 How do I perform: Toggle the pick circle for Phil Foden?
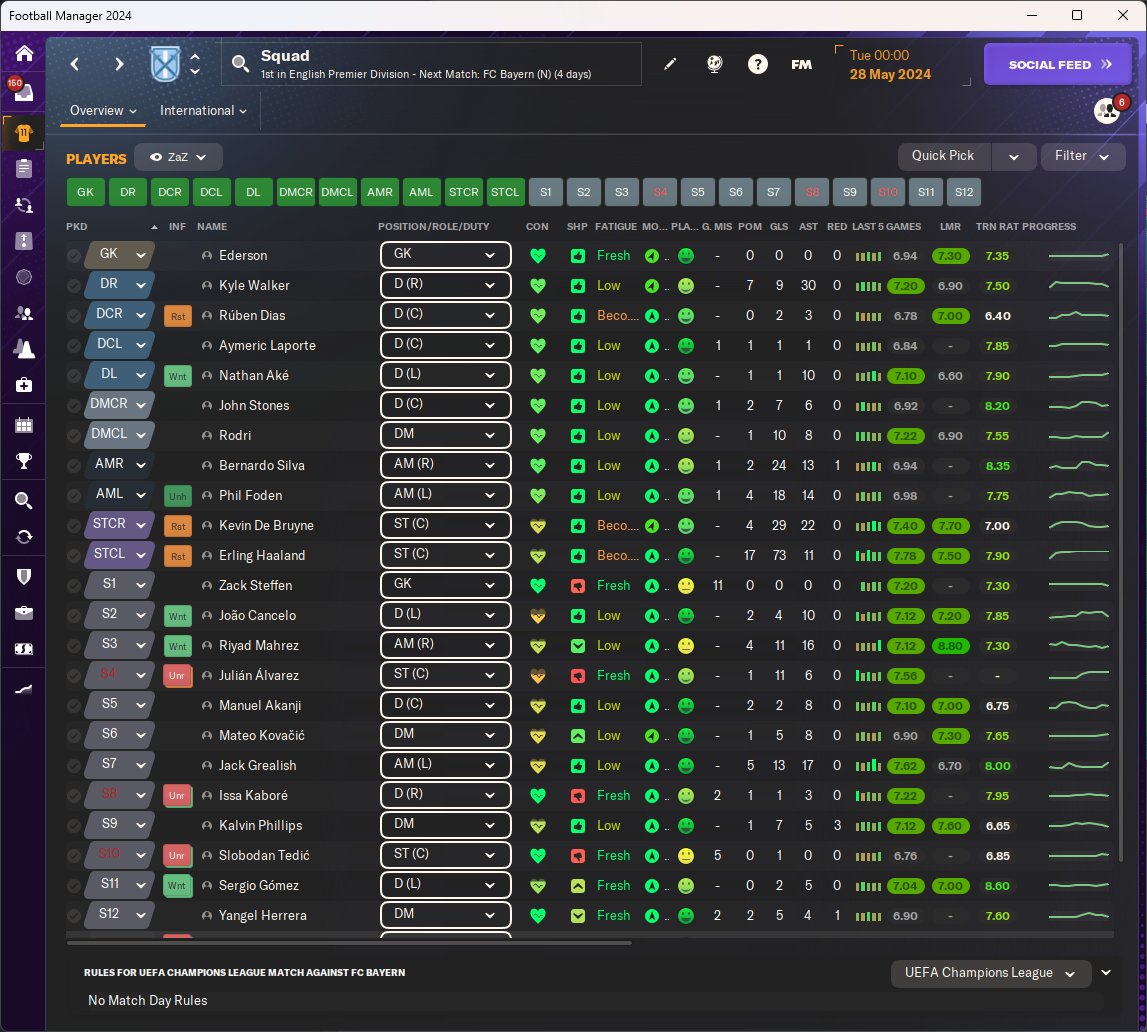tap(73, 496)
